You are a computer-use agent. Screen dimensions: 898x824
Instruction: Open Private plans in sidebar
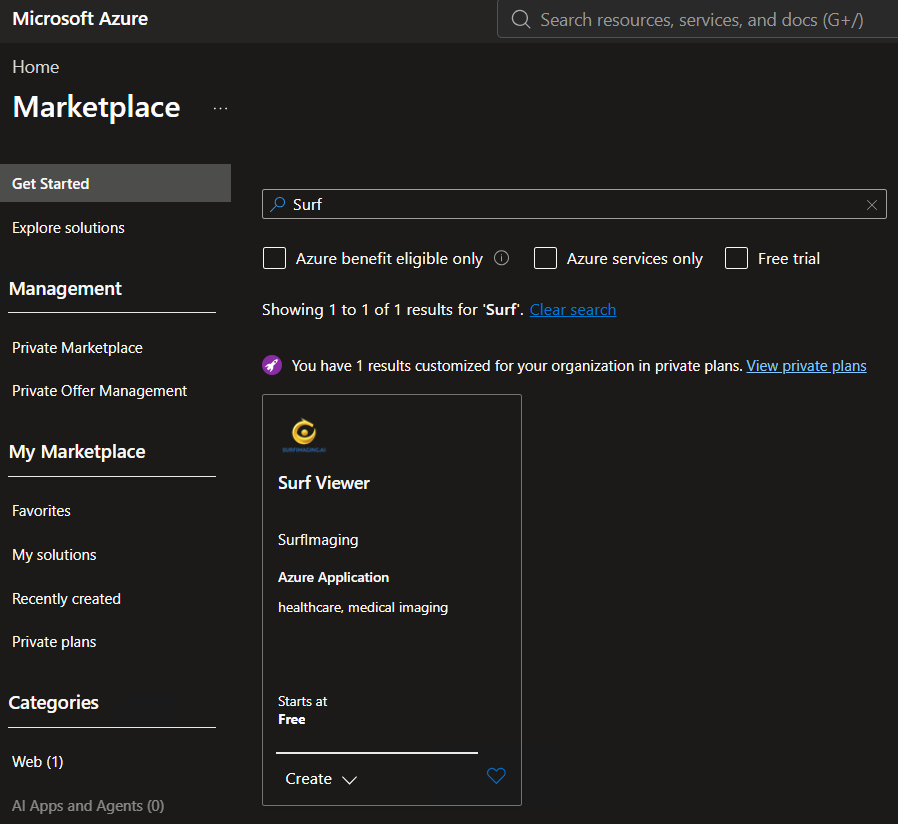coord(54,642)
